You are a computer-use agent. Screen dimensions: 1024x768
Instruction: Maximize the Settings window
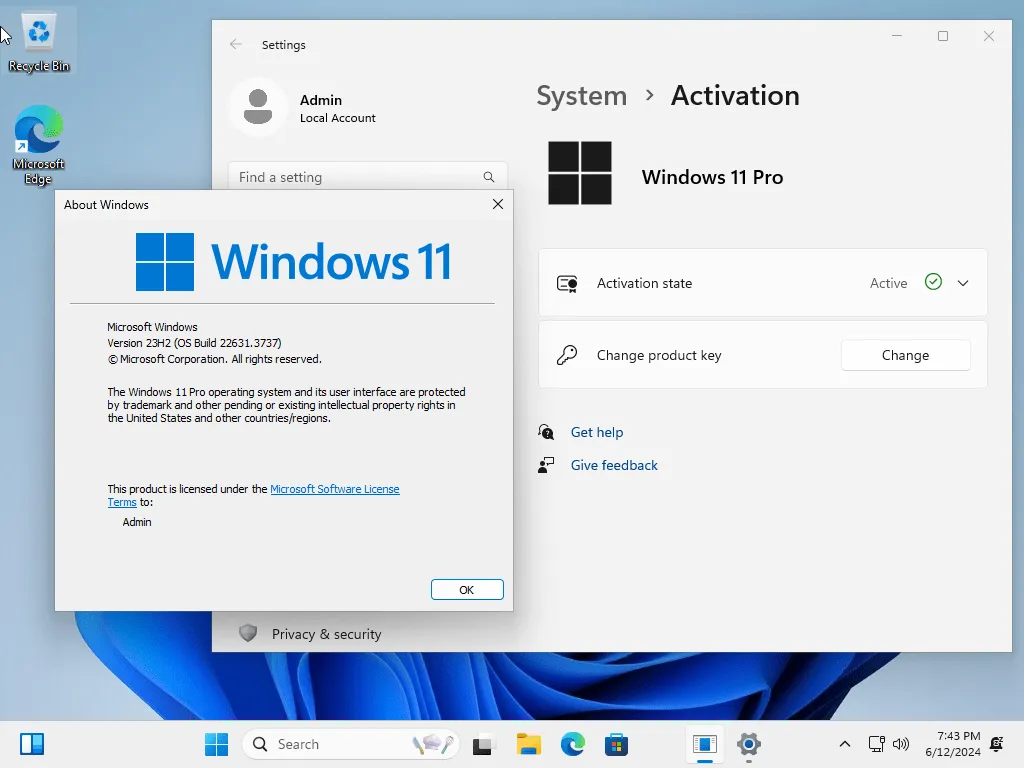pyautogui.click(x=942, y=36)
